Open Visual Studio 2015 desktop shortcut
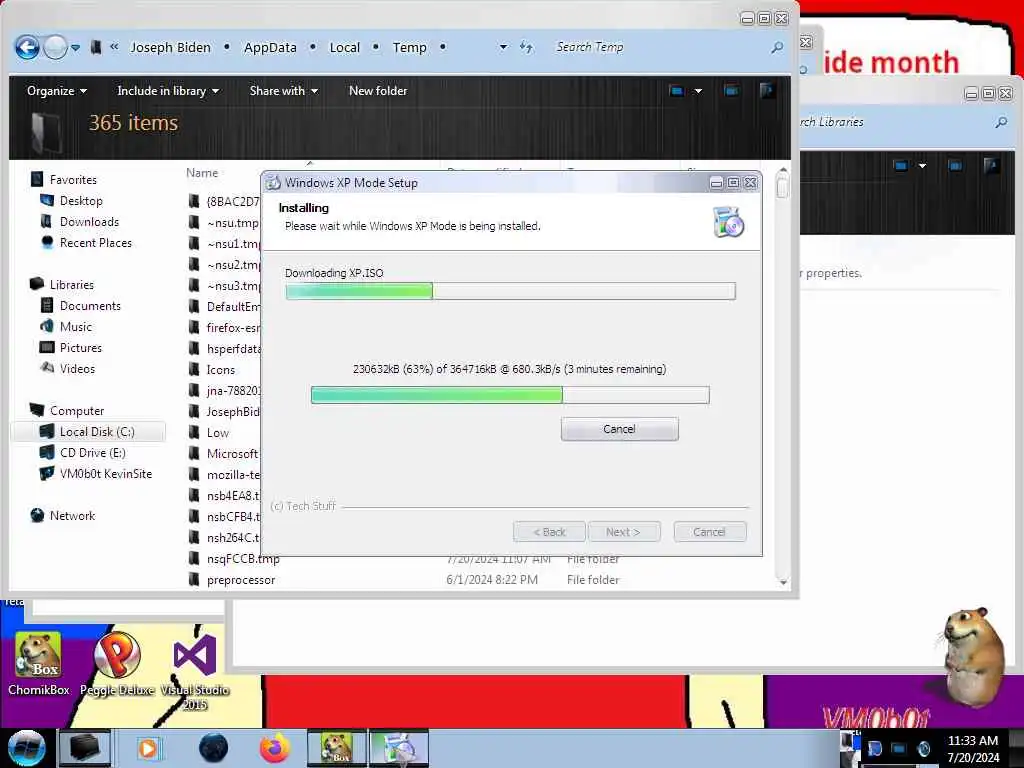The width and height of the screenshot is (1024, 768). coord(195,671)
